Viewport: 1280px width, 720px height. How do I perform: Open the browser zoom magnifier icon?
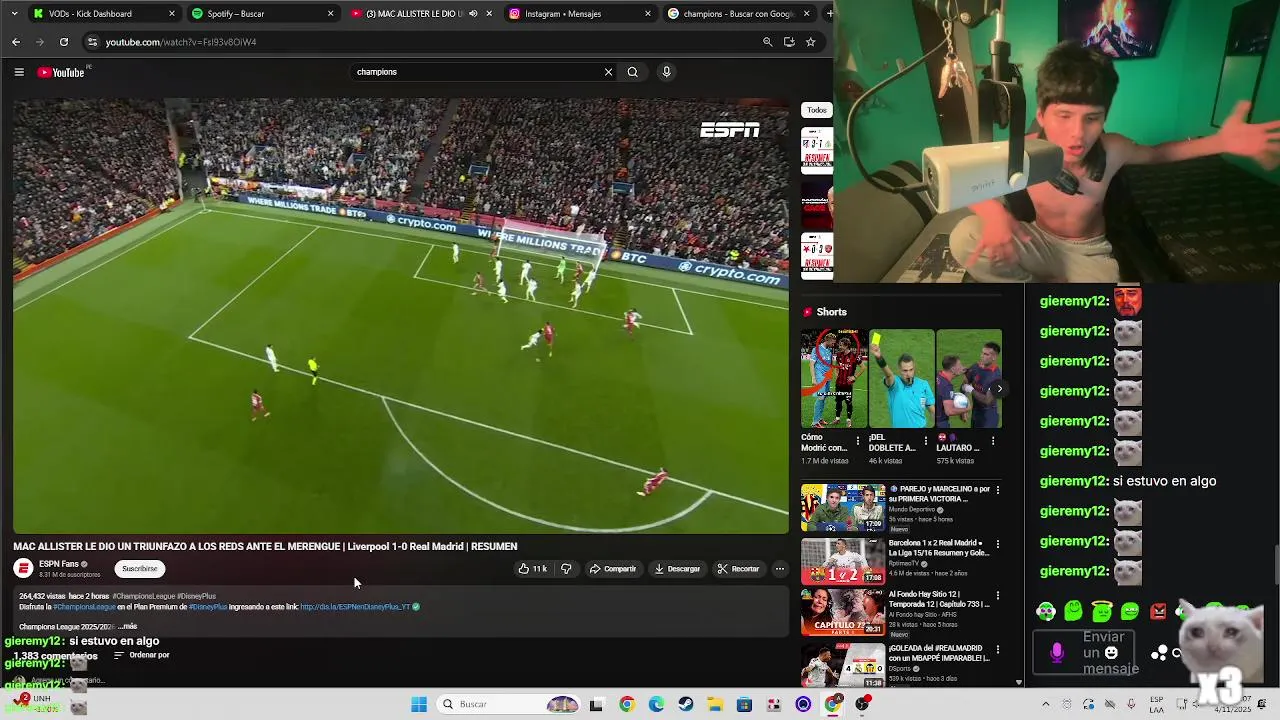(767, 42)
